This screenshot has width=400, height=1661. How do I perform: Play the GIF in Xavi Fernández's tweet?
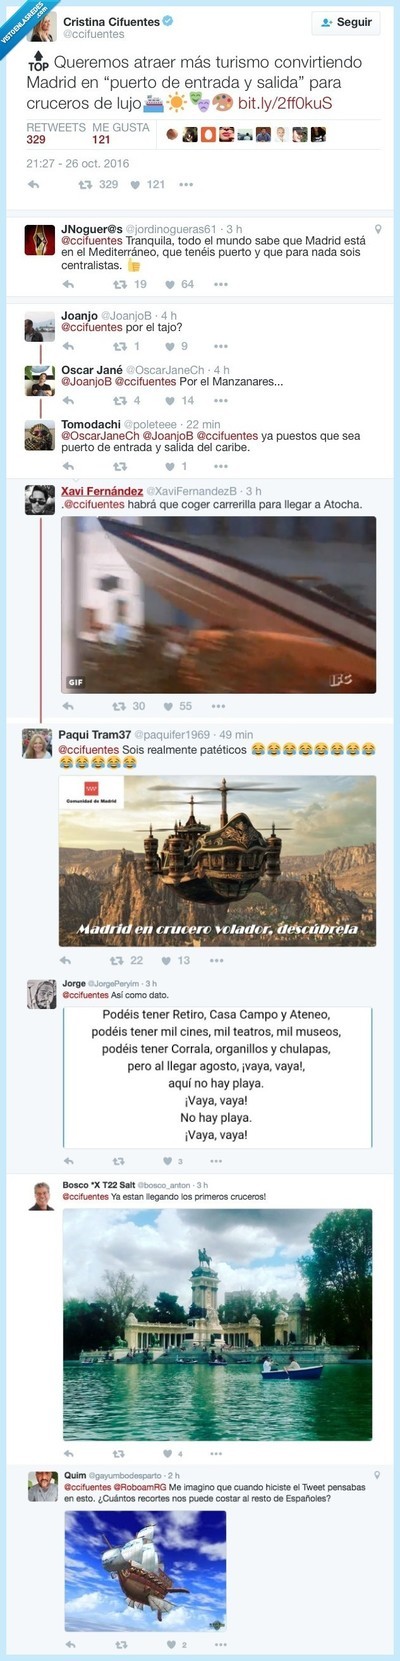(218, 604)
